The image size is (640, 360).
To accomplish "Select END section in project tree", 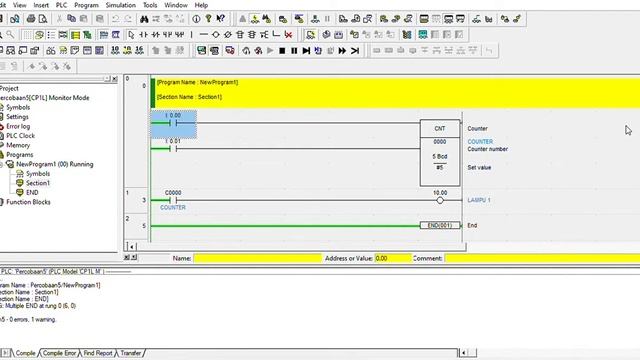I will [32, 192].
